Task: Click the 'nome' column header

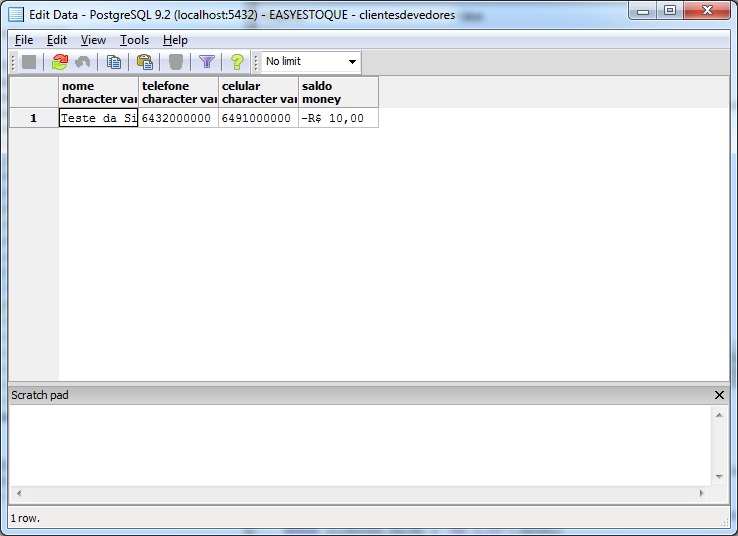Action: (x=98, y=92)
